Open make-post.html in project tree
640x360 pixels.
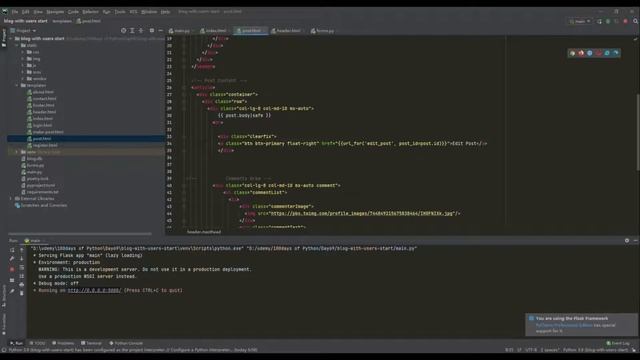[x=45, y=132]
